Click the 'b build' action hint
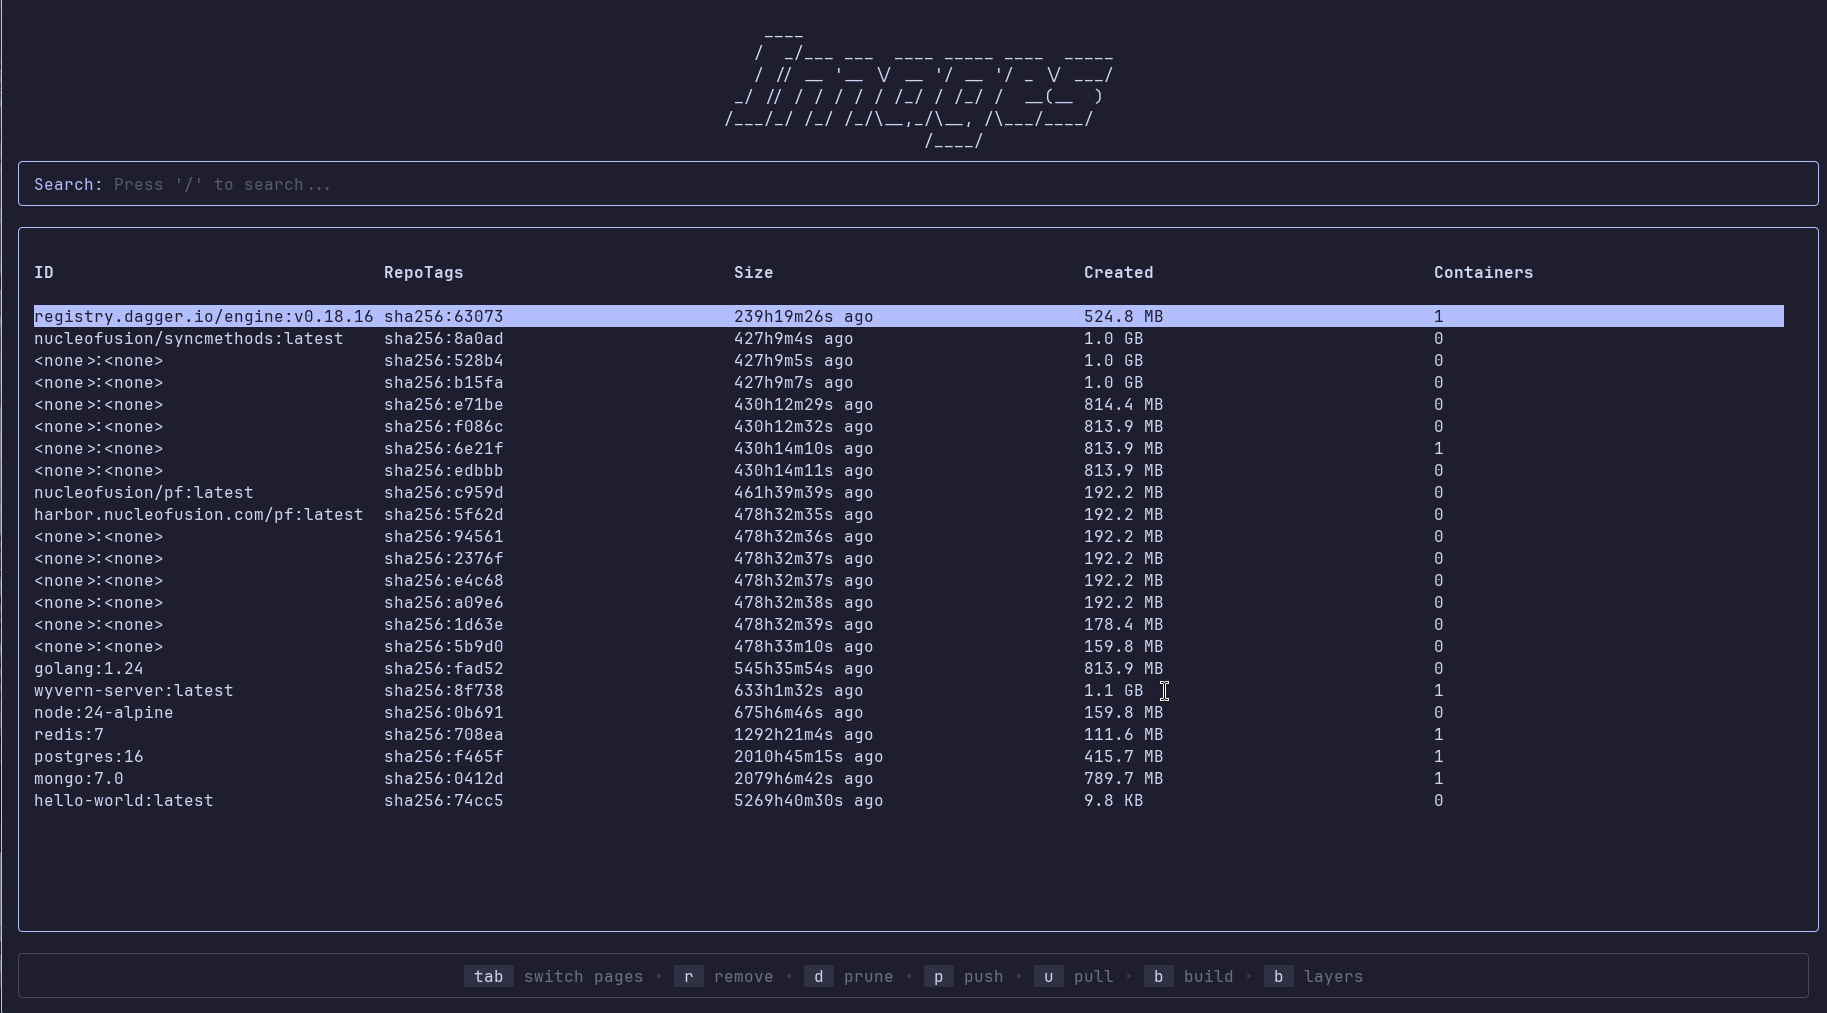Image resolution: width=1827 pixels, height=1013 pixels. [1192, 976]
